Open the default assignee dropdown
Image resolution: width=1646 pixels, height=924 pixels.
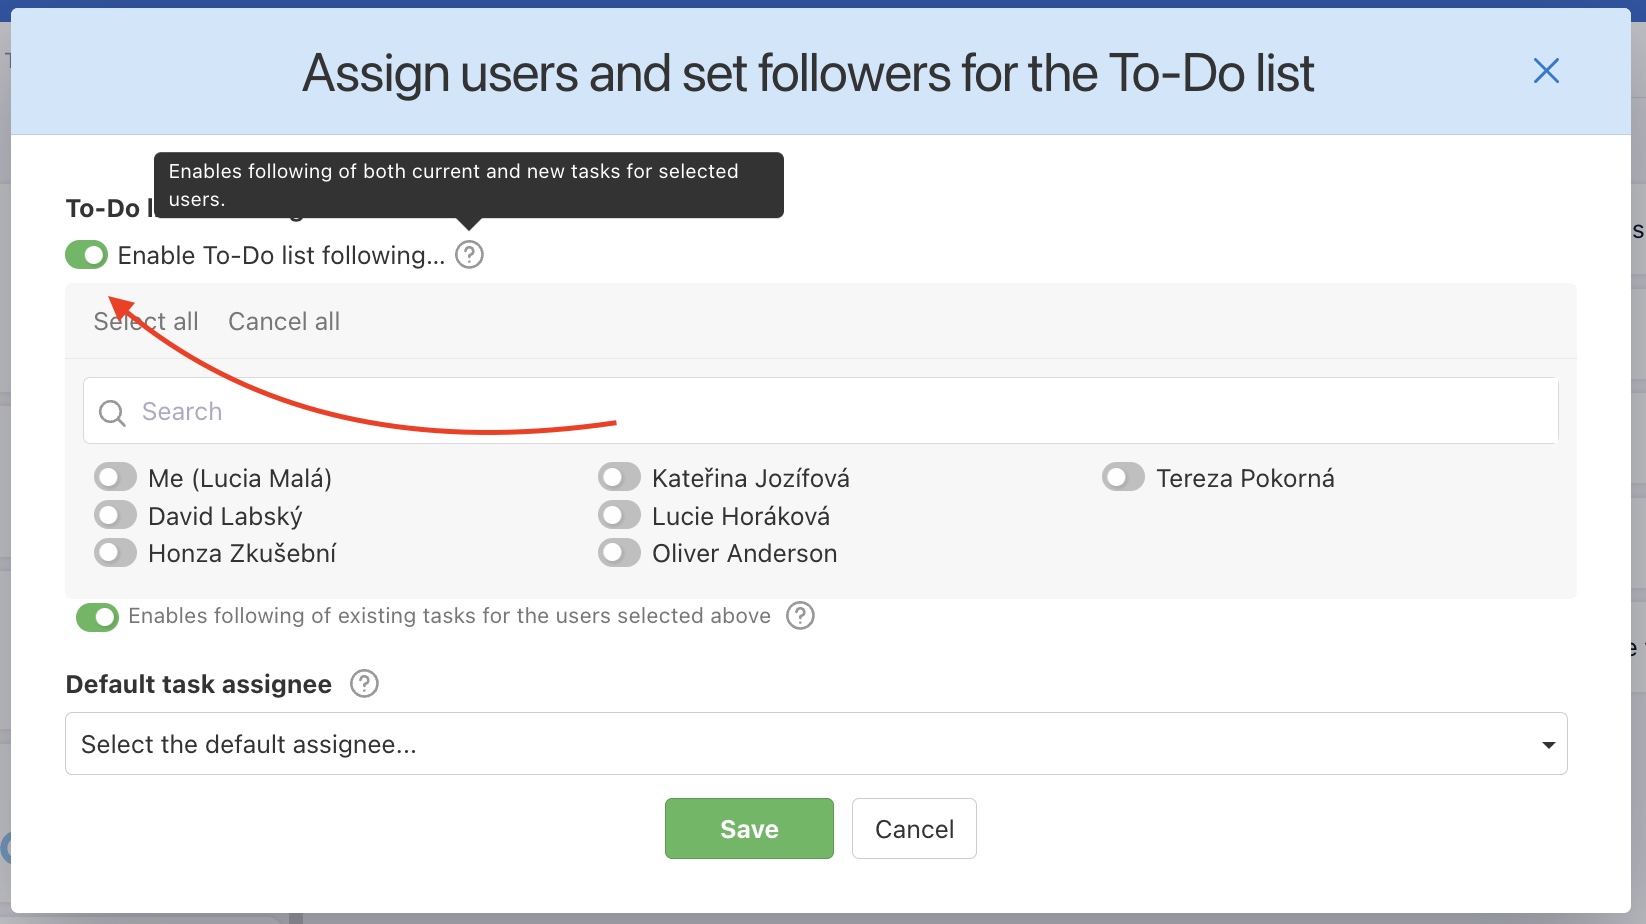pyautogui.click(x=800, y=743)
